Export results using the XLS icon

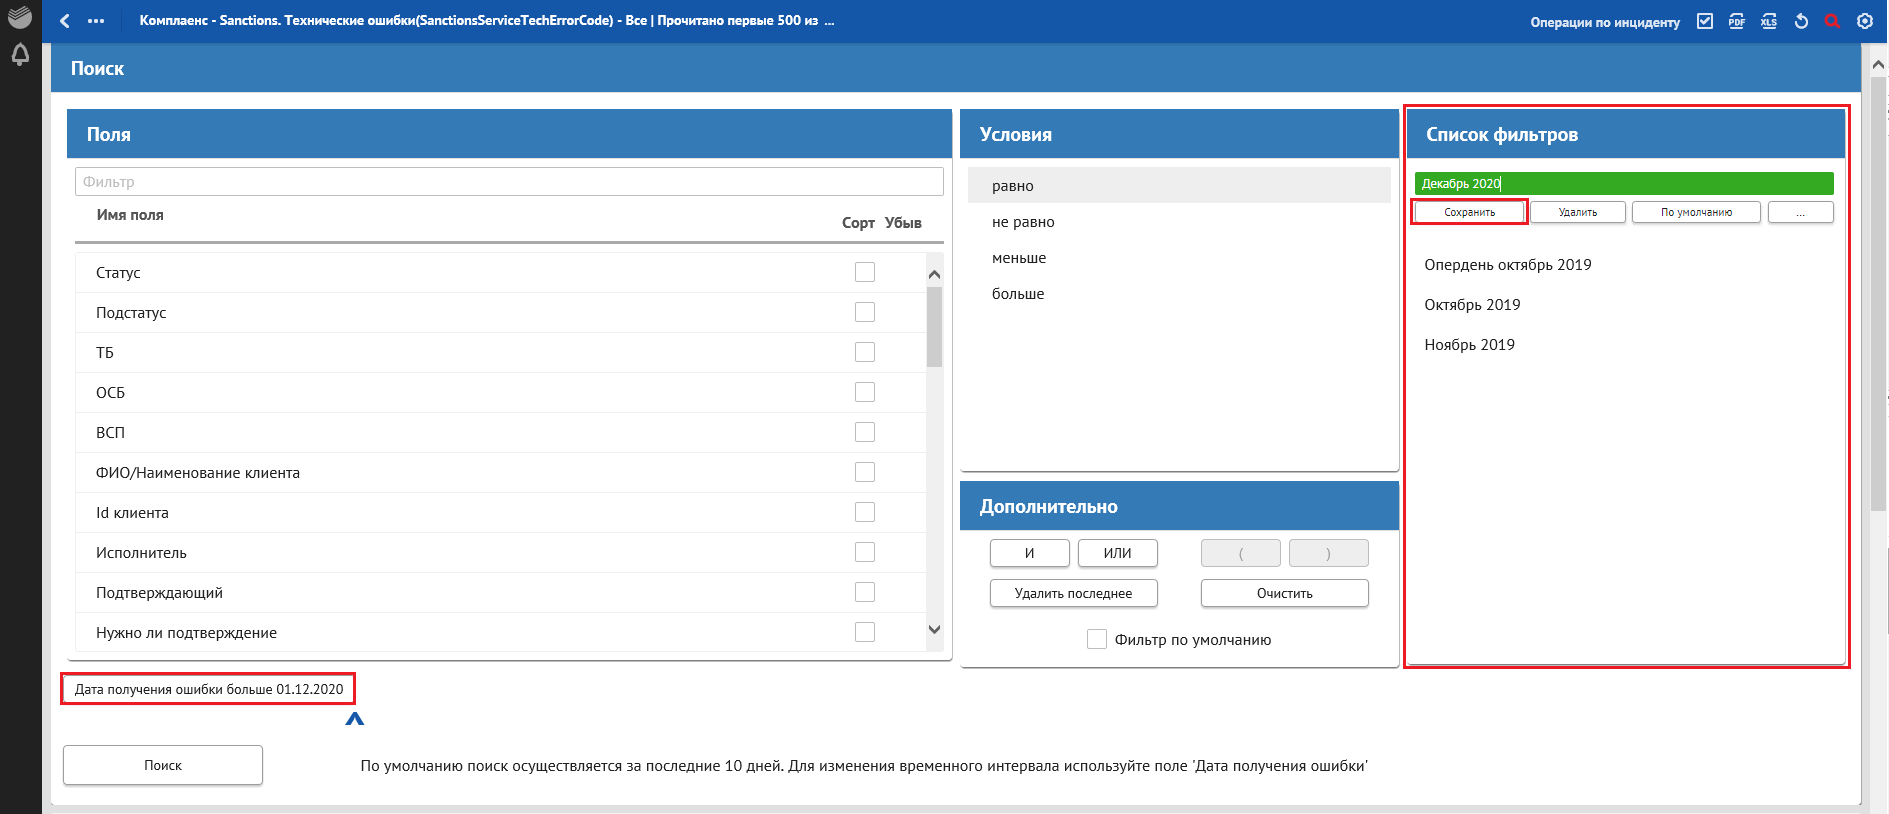pyautogui.click(x=1769, y=21)
